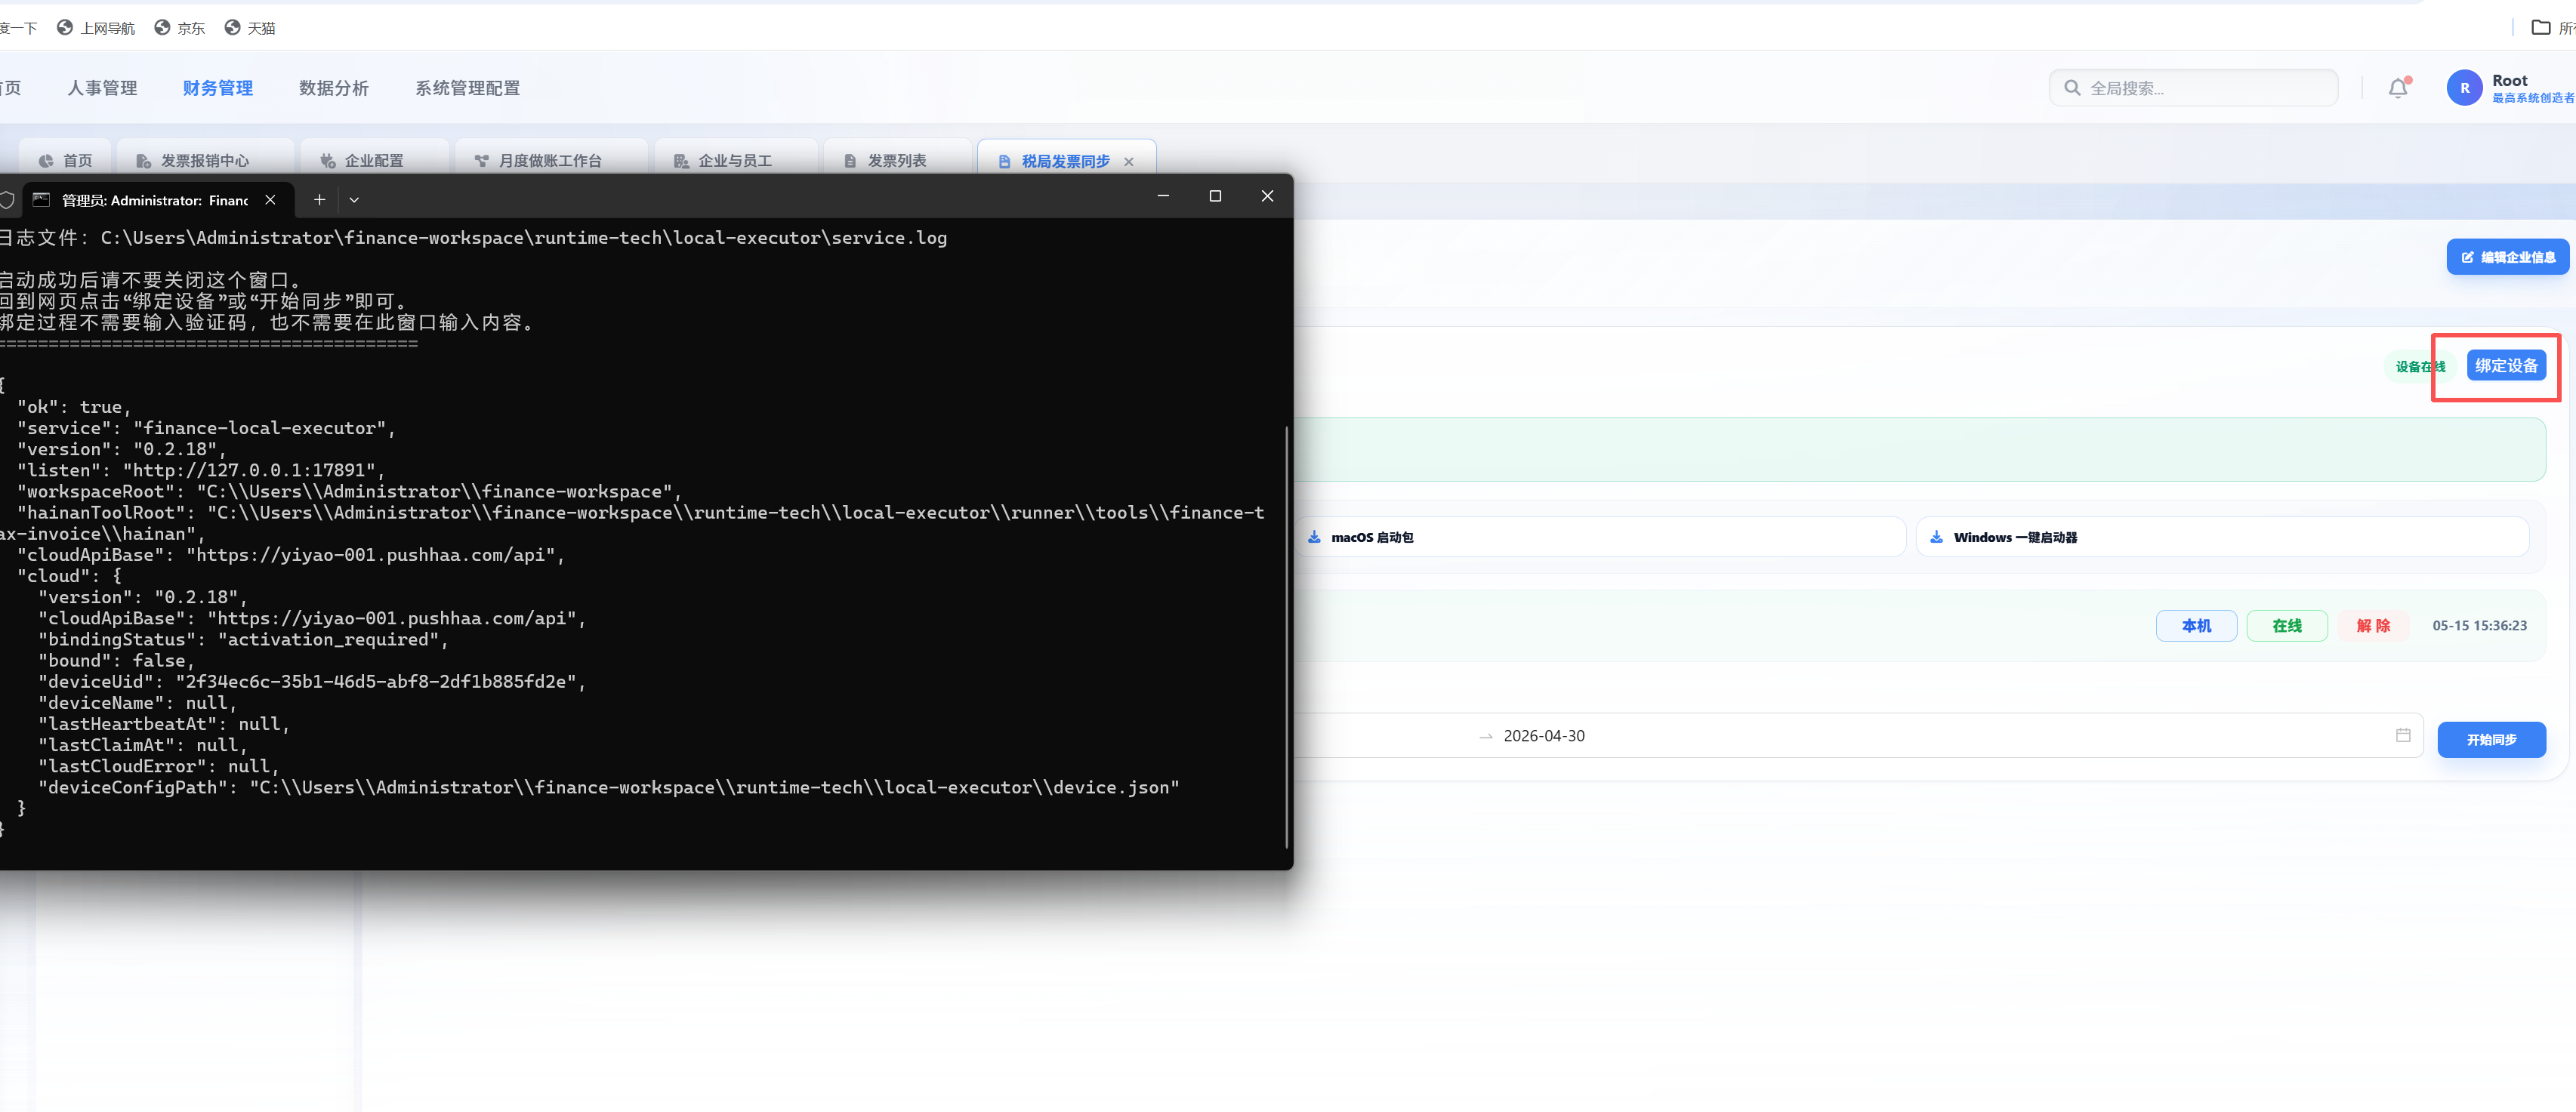Screen dimensions: 2576x1112
Task: Open a new terminal tab with plus
Action: point(319,200)
